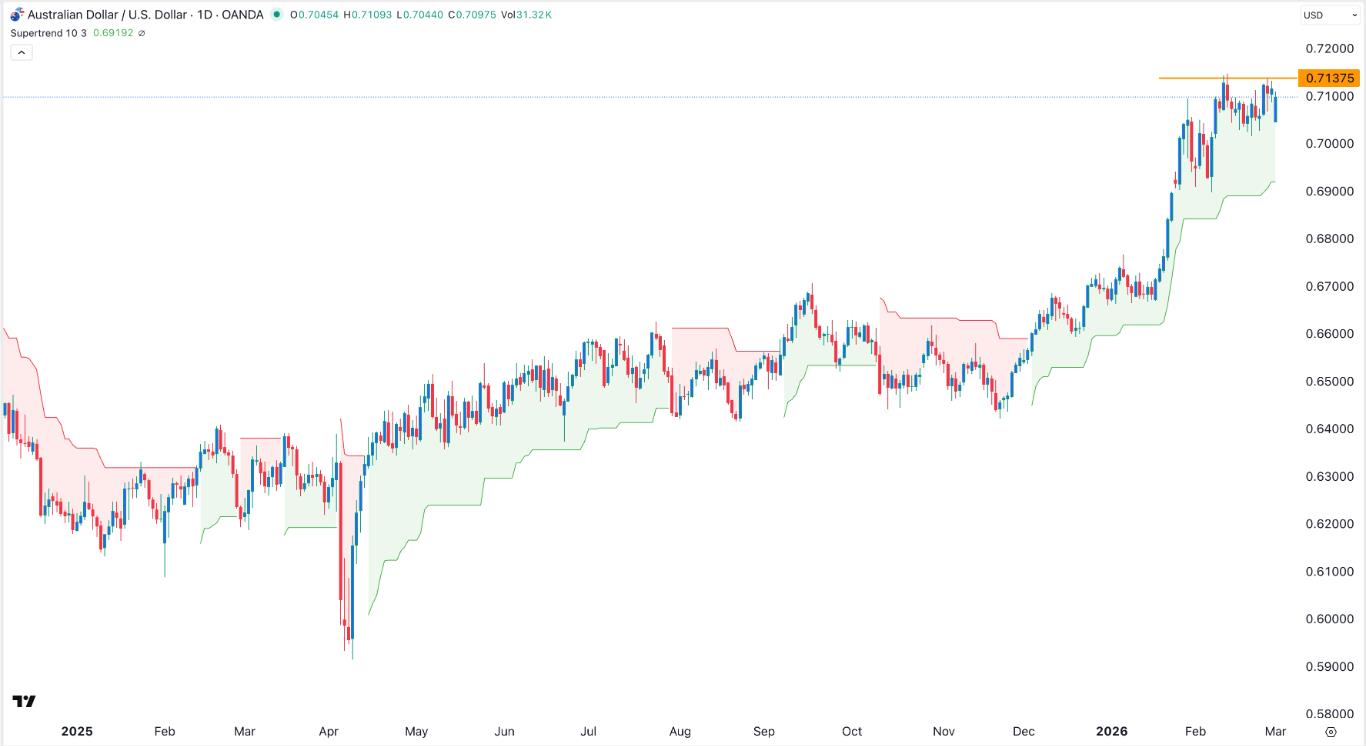Select the OANDA exchange label
The width and height of the screenshot is (1366, 746).
click(x=240, y=14)
